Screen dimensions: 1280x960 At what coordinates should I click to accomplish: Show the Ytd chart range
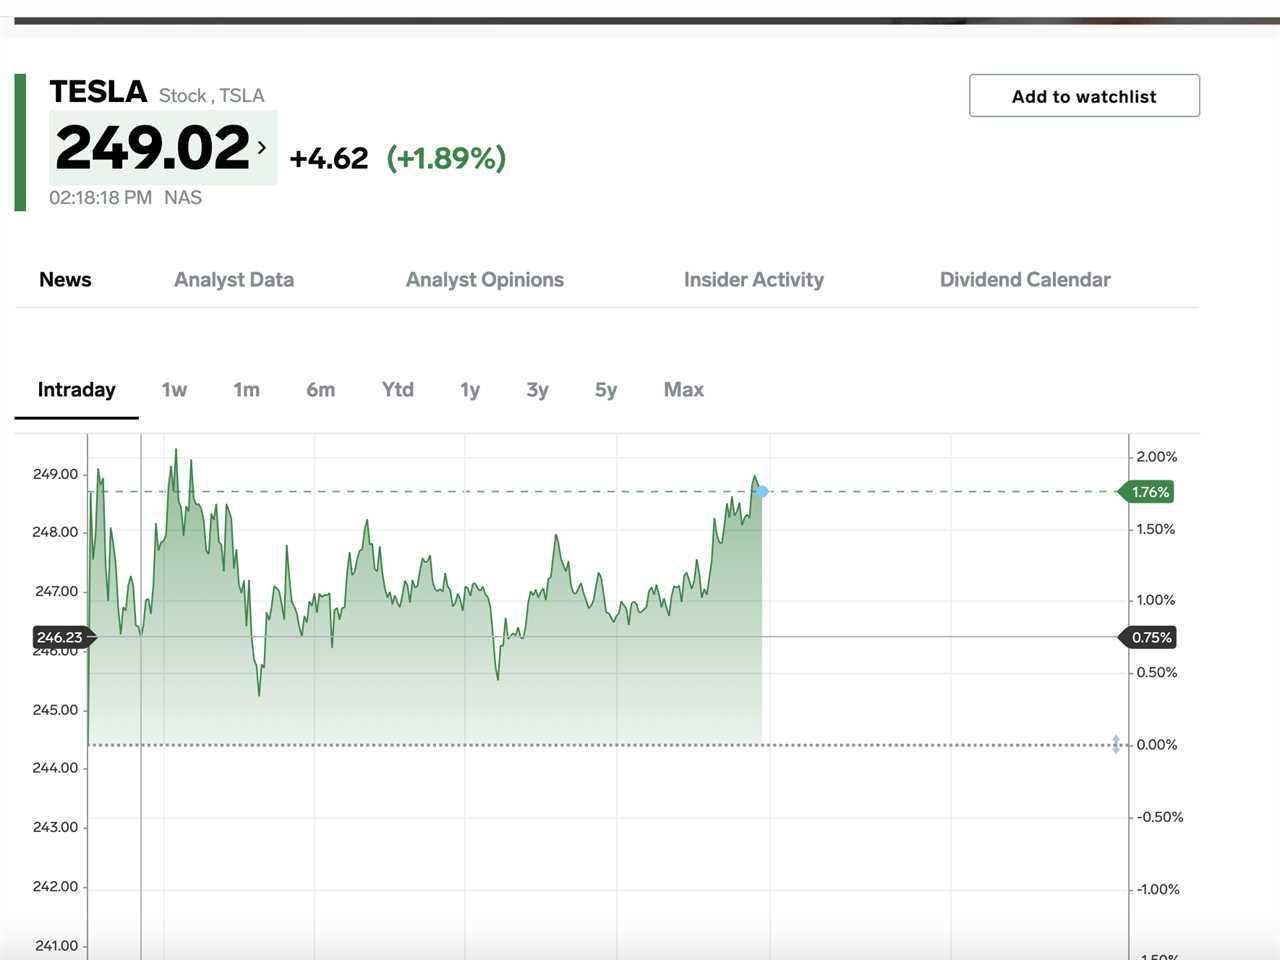(x=398, y=390)
